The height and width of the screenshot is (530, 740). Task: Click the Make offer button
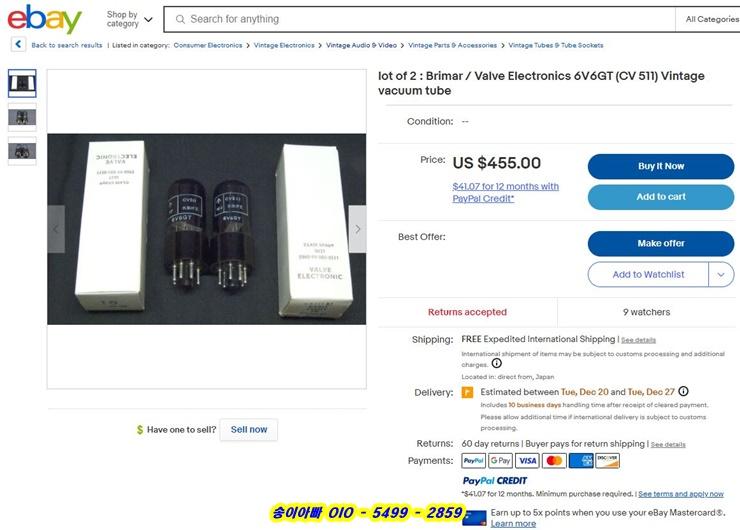tap(661, 243)
